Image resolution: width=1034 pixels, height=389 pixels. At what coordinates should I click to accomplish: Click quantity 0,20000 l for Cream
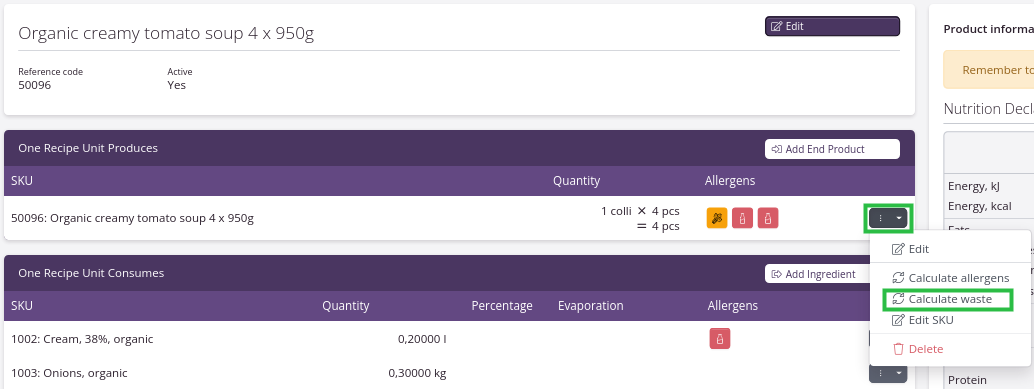[422, 339]
